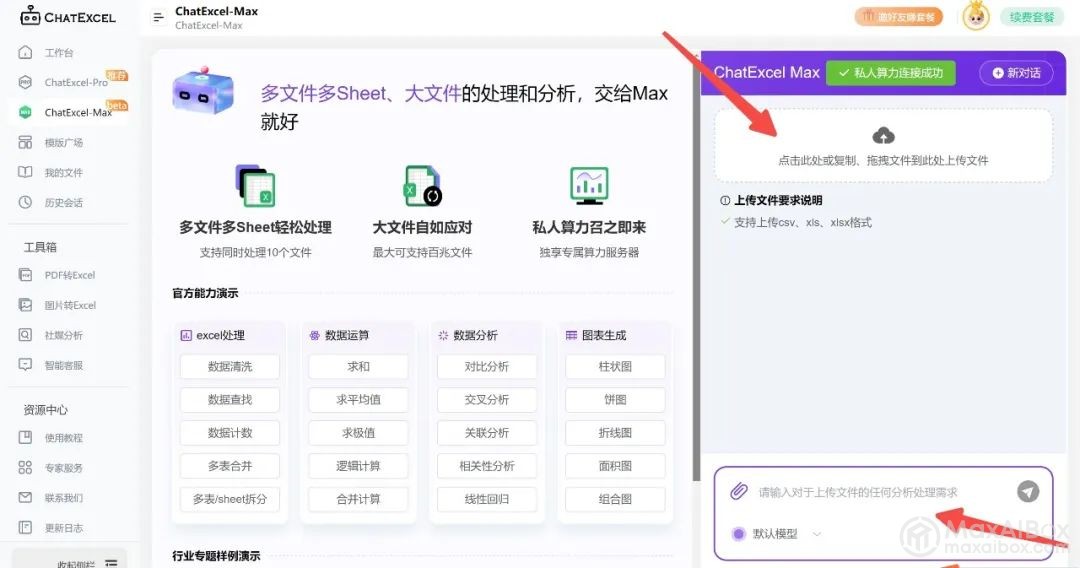Click the PDF转Excel tool icon
Viewport: 1080px width, 568px height.
coord(25,275)
